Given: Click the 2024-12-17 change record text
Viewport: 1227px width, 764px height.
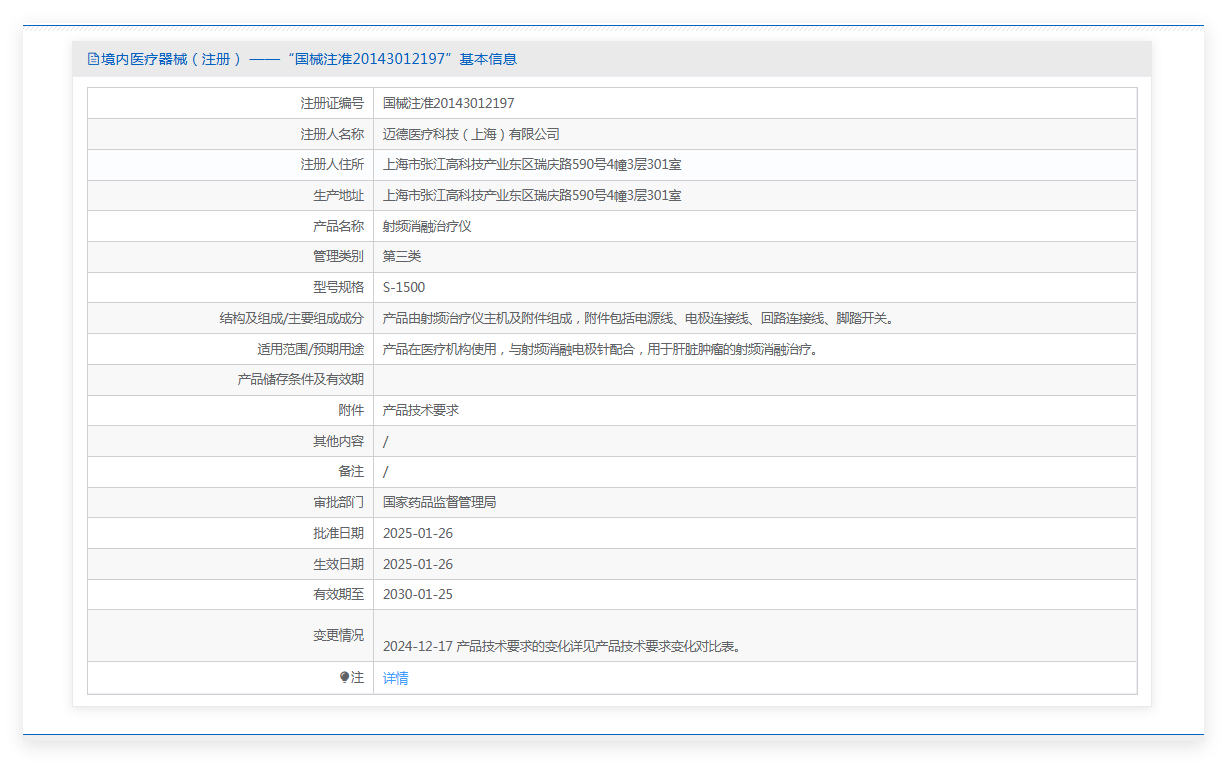Looking at the screenshot, I should pyautogui.click(x=562, y=646).
